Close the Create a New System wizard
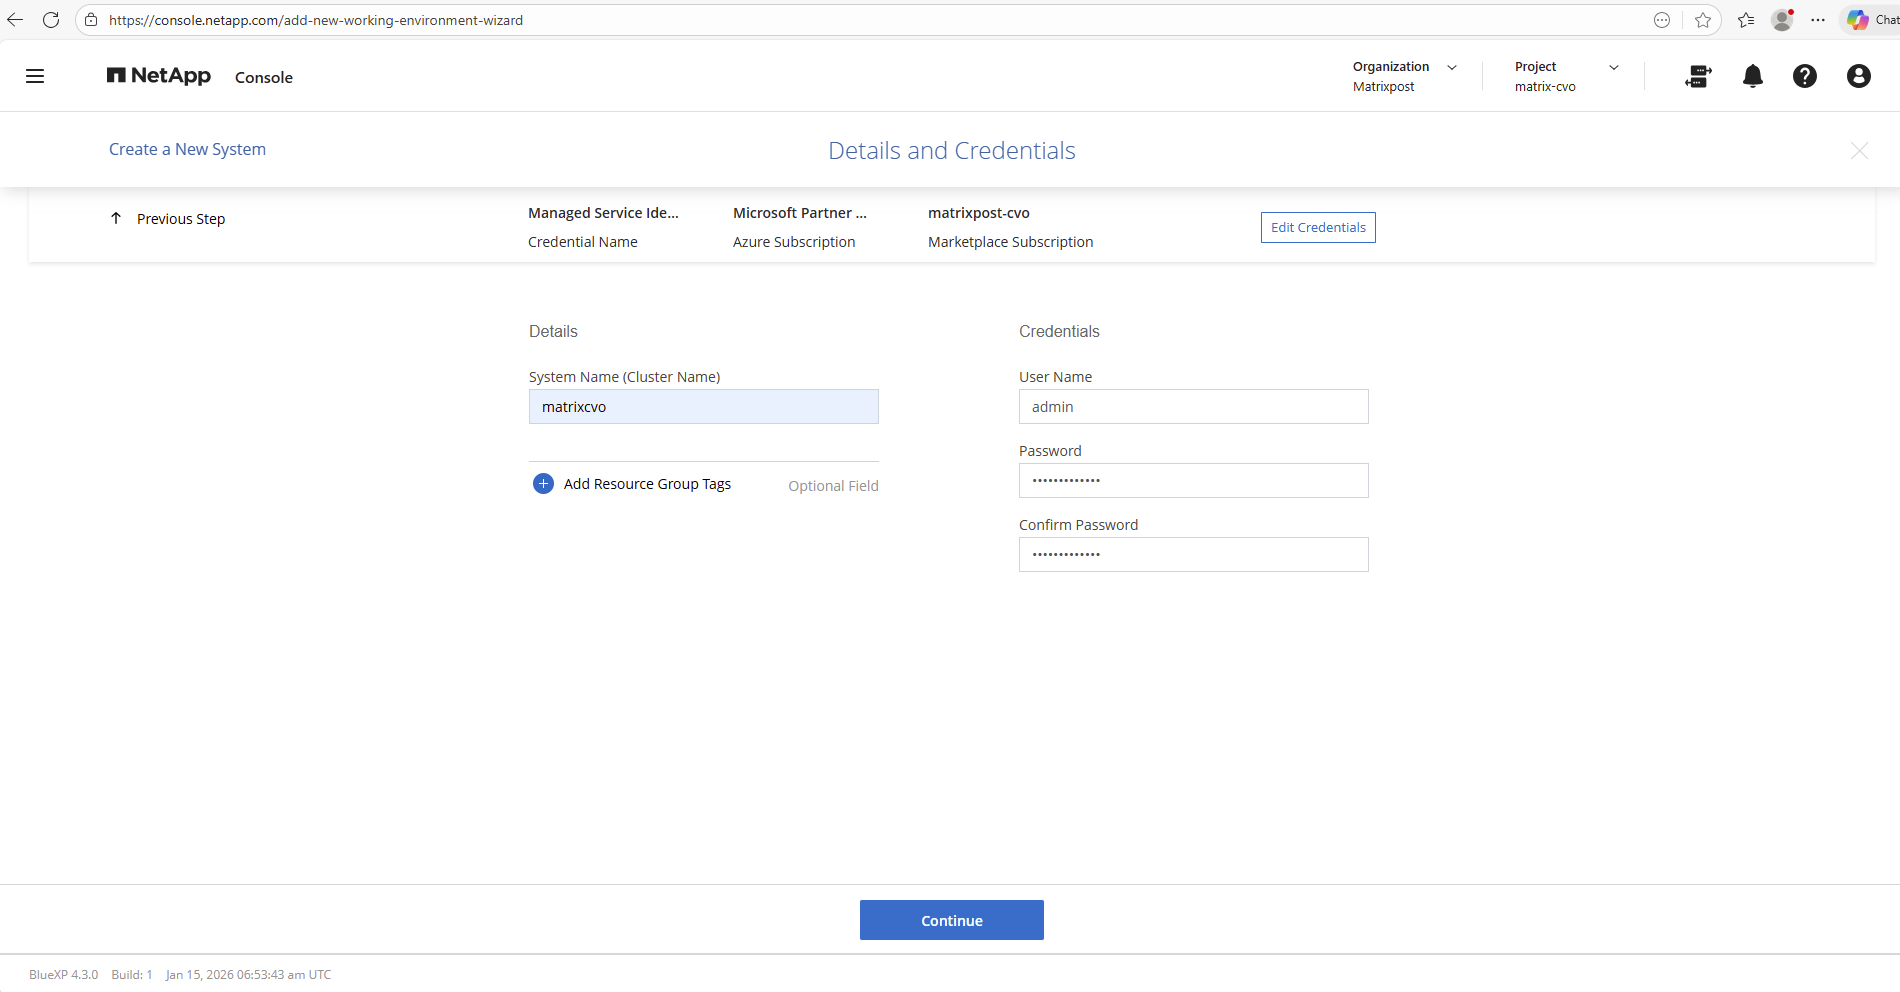This screenshot has height=992, width=1900. (1859, 151)
